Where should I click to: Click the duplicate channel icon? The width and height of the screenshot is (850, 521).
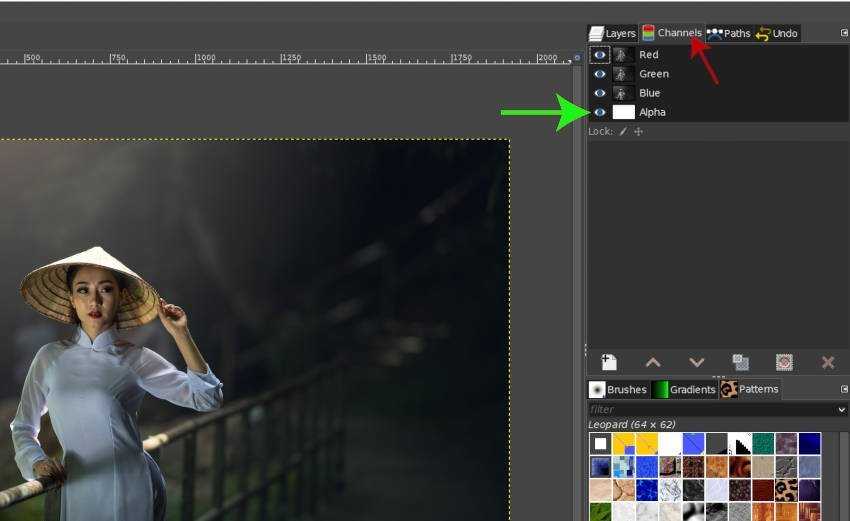741,362
